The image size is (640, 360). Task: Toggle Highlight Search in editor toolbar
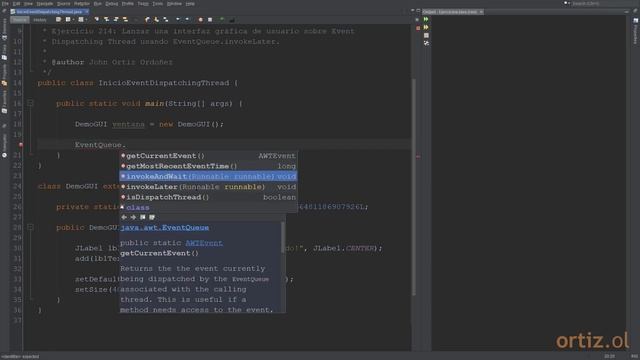(x=125, y=20)
